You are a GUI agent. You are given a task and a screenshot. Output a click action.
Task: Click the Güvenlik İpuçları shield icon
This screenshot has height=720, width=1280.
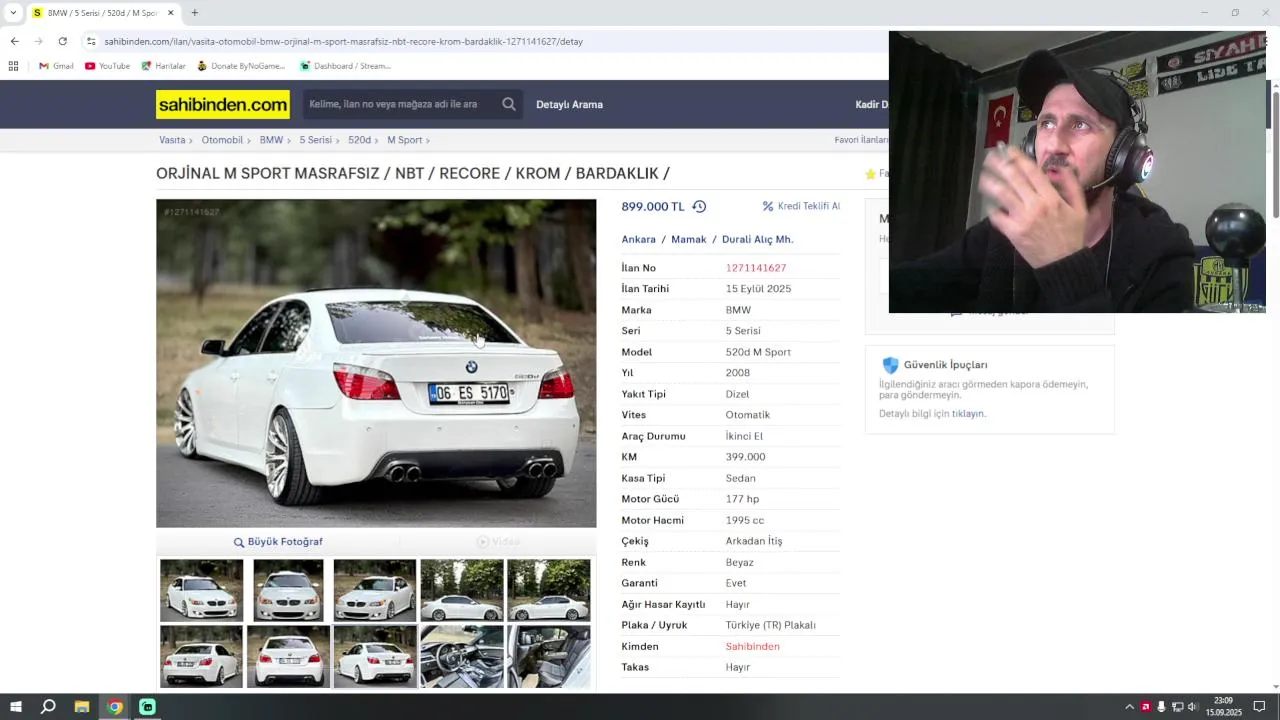(890, 365)
